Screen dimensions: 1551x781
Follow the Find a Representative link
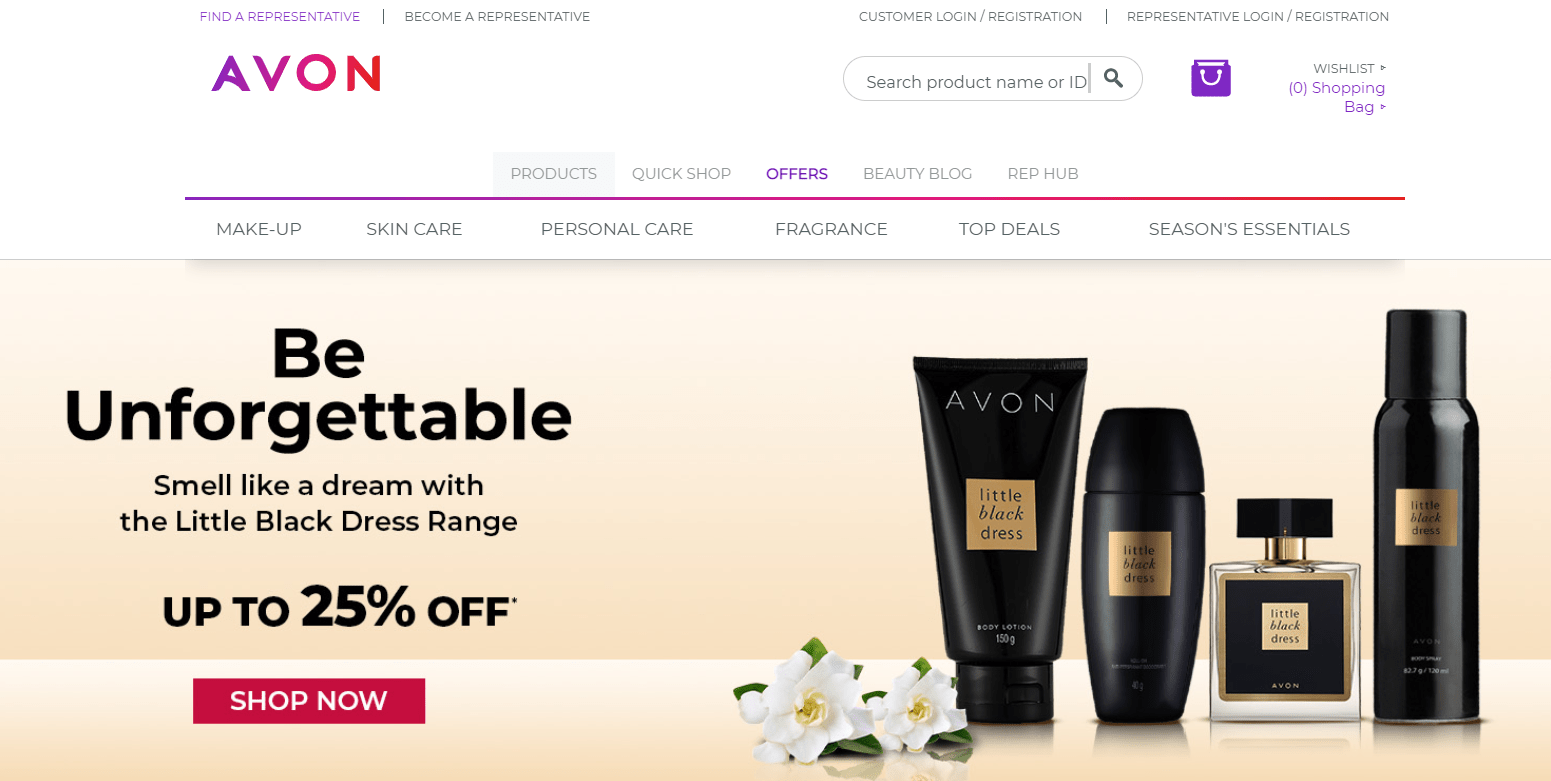(280, 17)
